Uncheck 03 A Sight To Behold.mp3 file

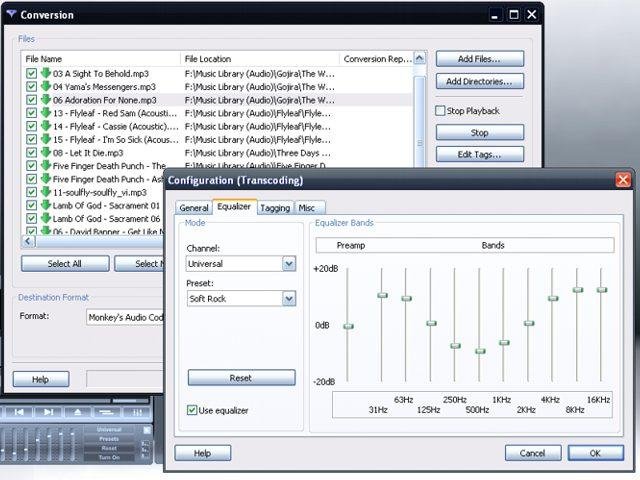pos(31,74)
